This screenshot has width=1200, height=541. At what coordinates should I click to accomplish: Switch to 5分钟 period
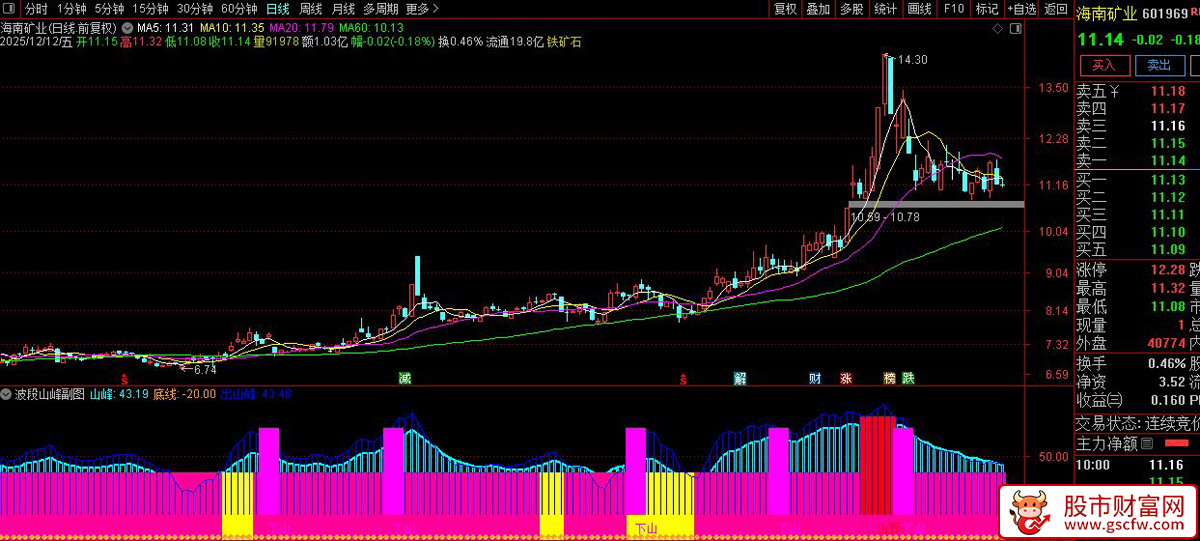coord(110,9)
